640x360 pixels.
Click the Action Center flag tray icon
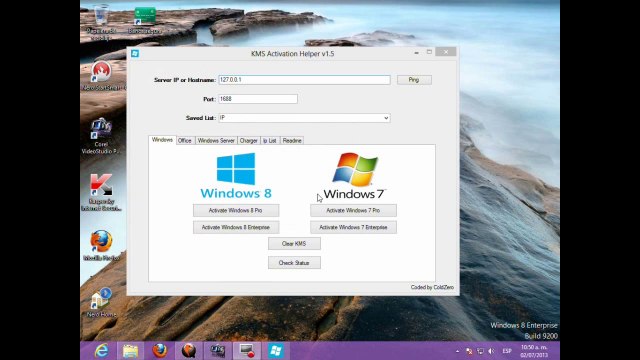(x=469, y=351)
